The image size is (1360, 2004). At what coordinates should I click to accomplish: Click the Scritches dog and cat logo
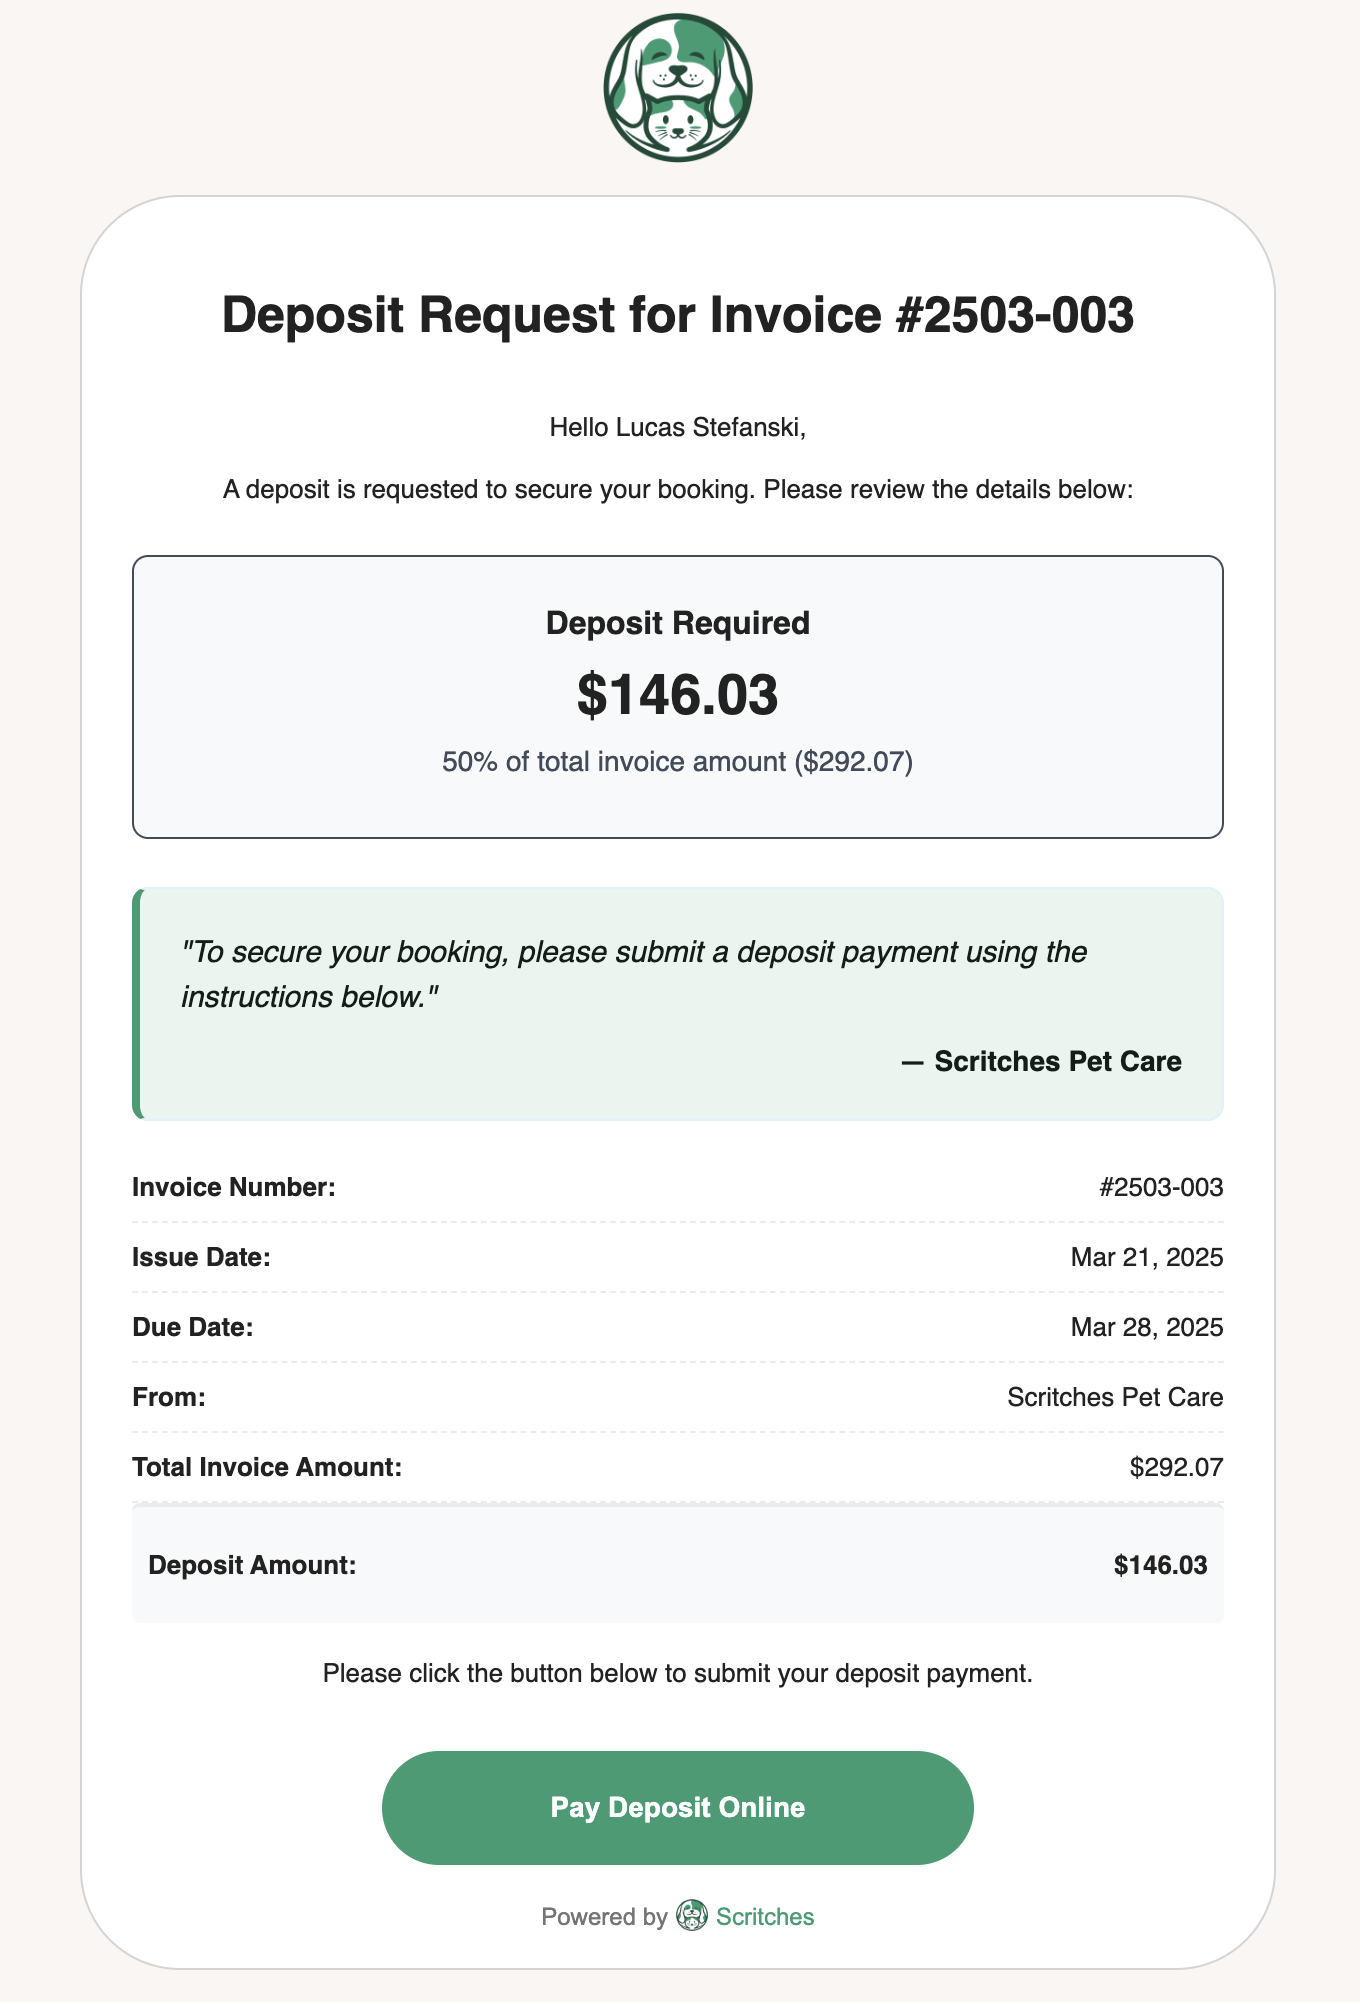click(678, 88)
